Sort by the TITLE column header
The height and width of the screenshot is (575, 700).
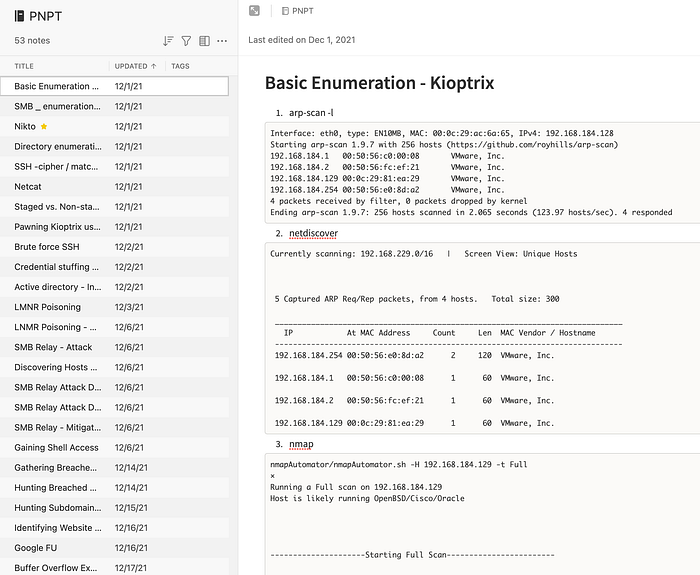click(x=24, y=66)
